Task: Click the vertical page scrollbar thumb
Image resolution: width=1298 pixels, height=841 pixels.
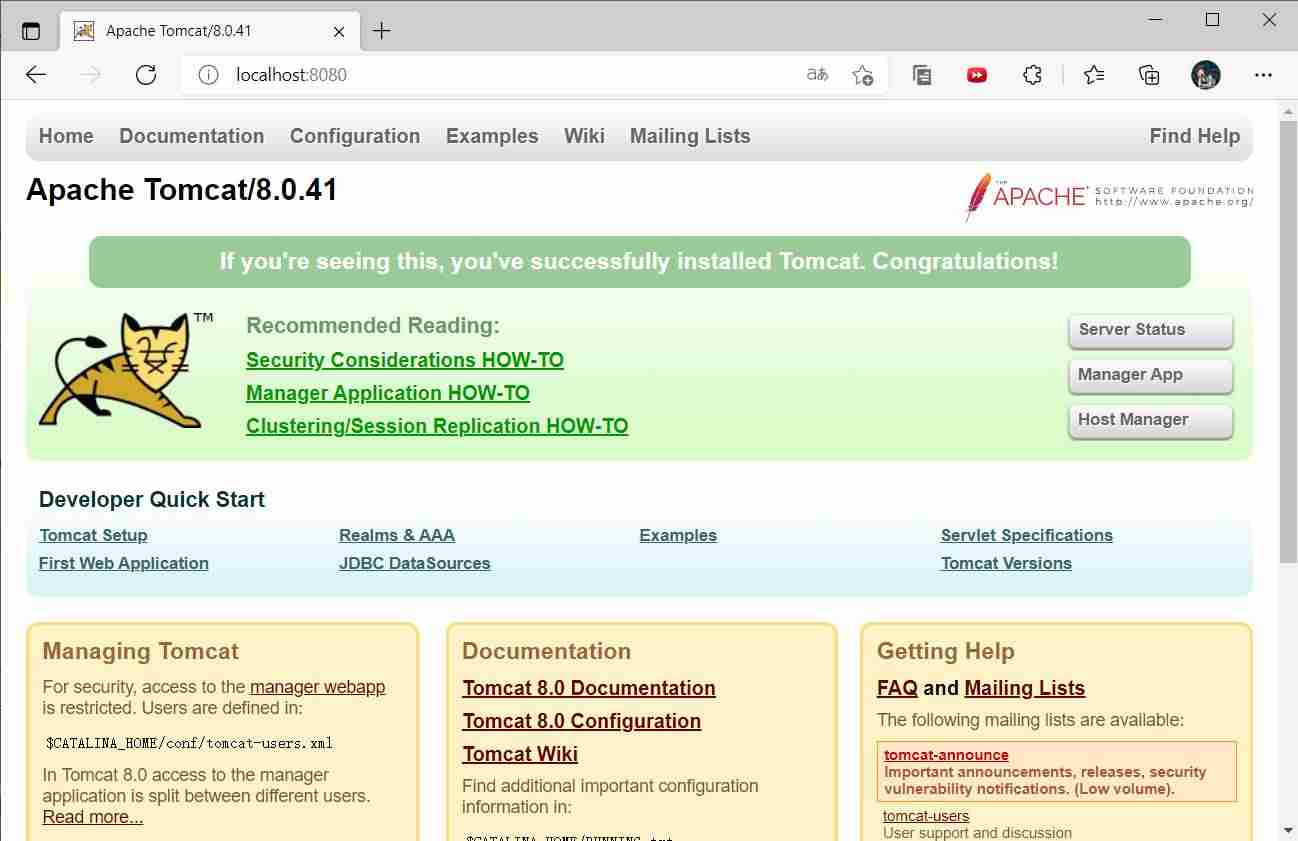Action: [1288, 340]
